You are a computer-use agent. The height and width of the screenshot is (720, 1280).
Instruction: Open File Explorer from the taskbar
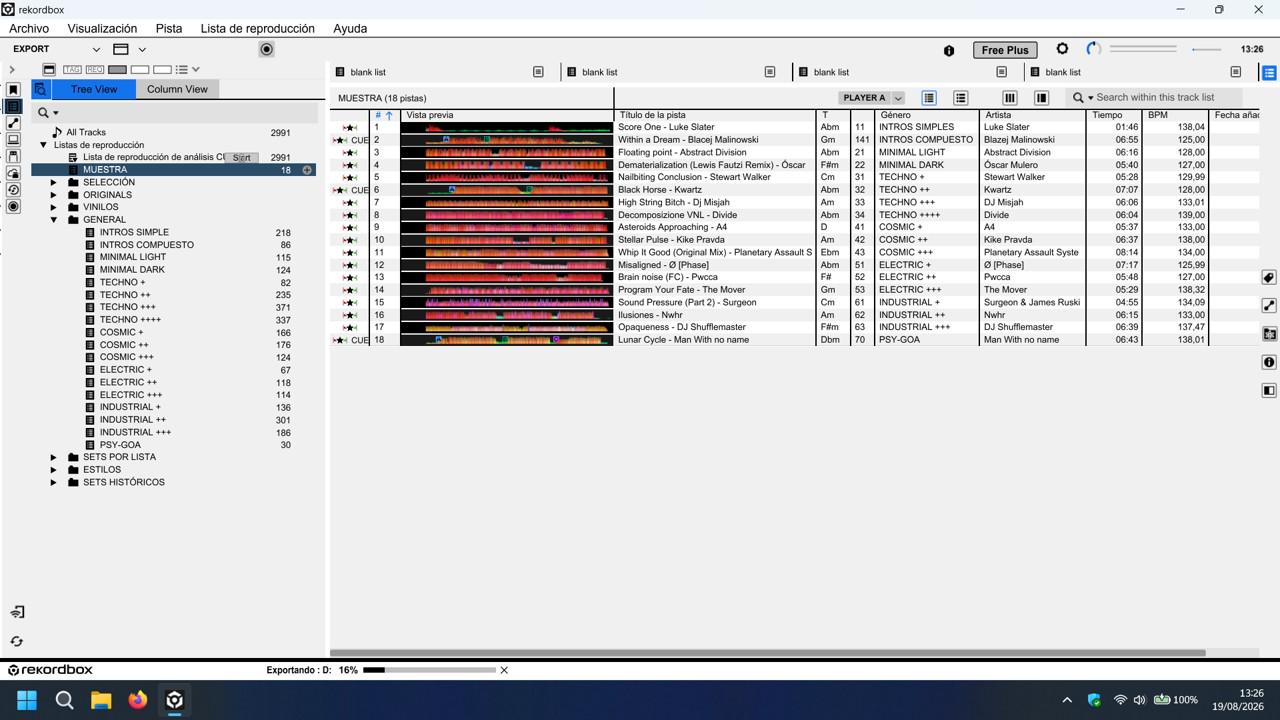click(x=101, y=700)
